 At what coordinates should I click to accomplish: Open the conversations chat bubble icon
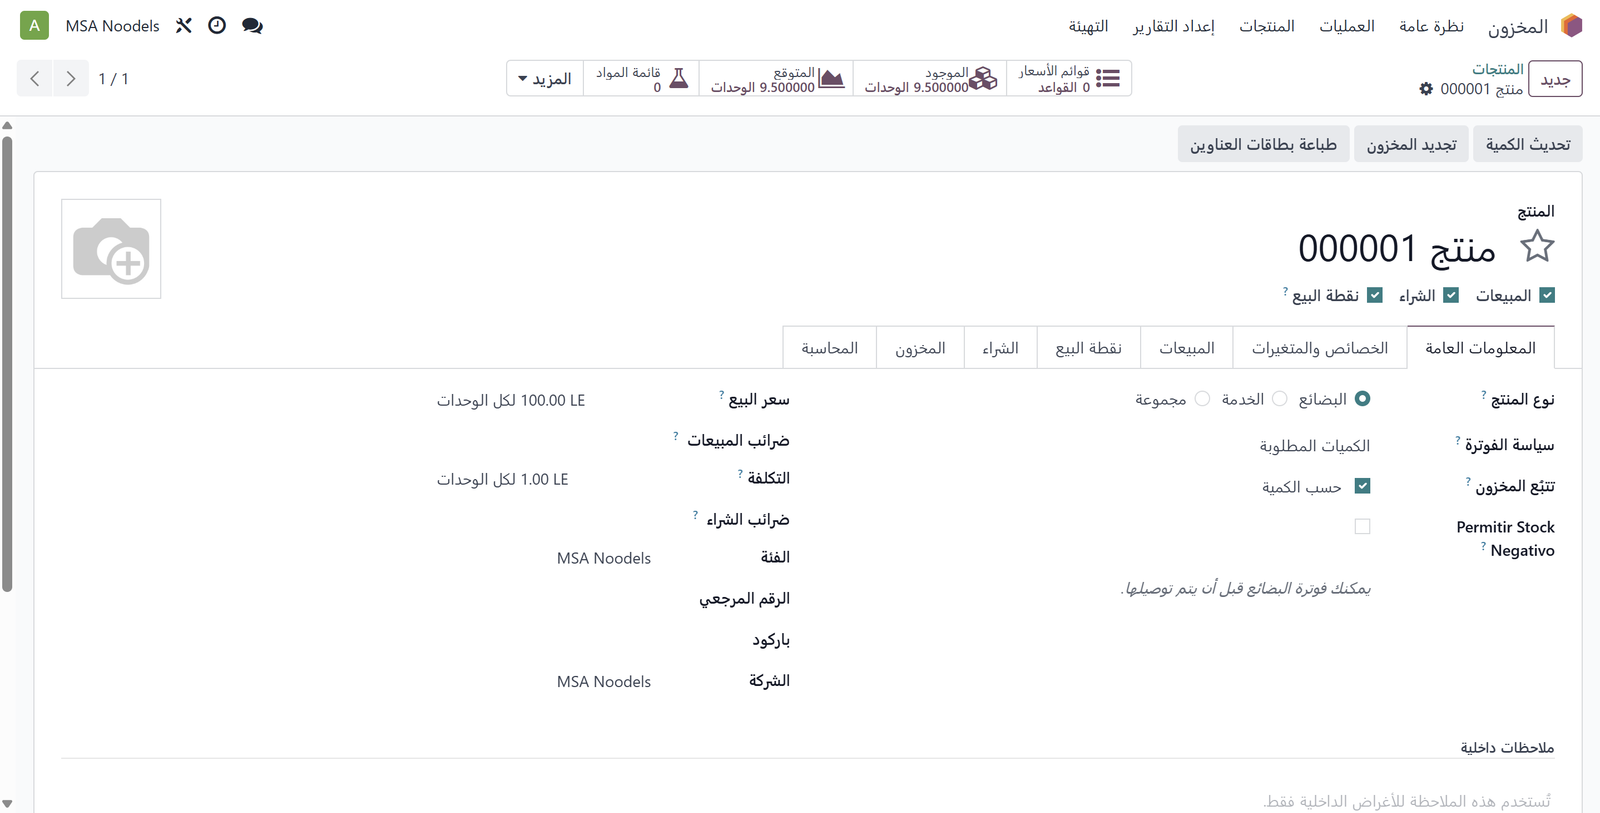coord(252,26)
